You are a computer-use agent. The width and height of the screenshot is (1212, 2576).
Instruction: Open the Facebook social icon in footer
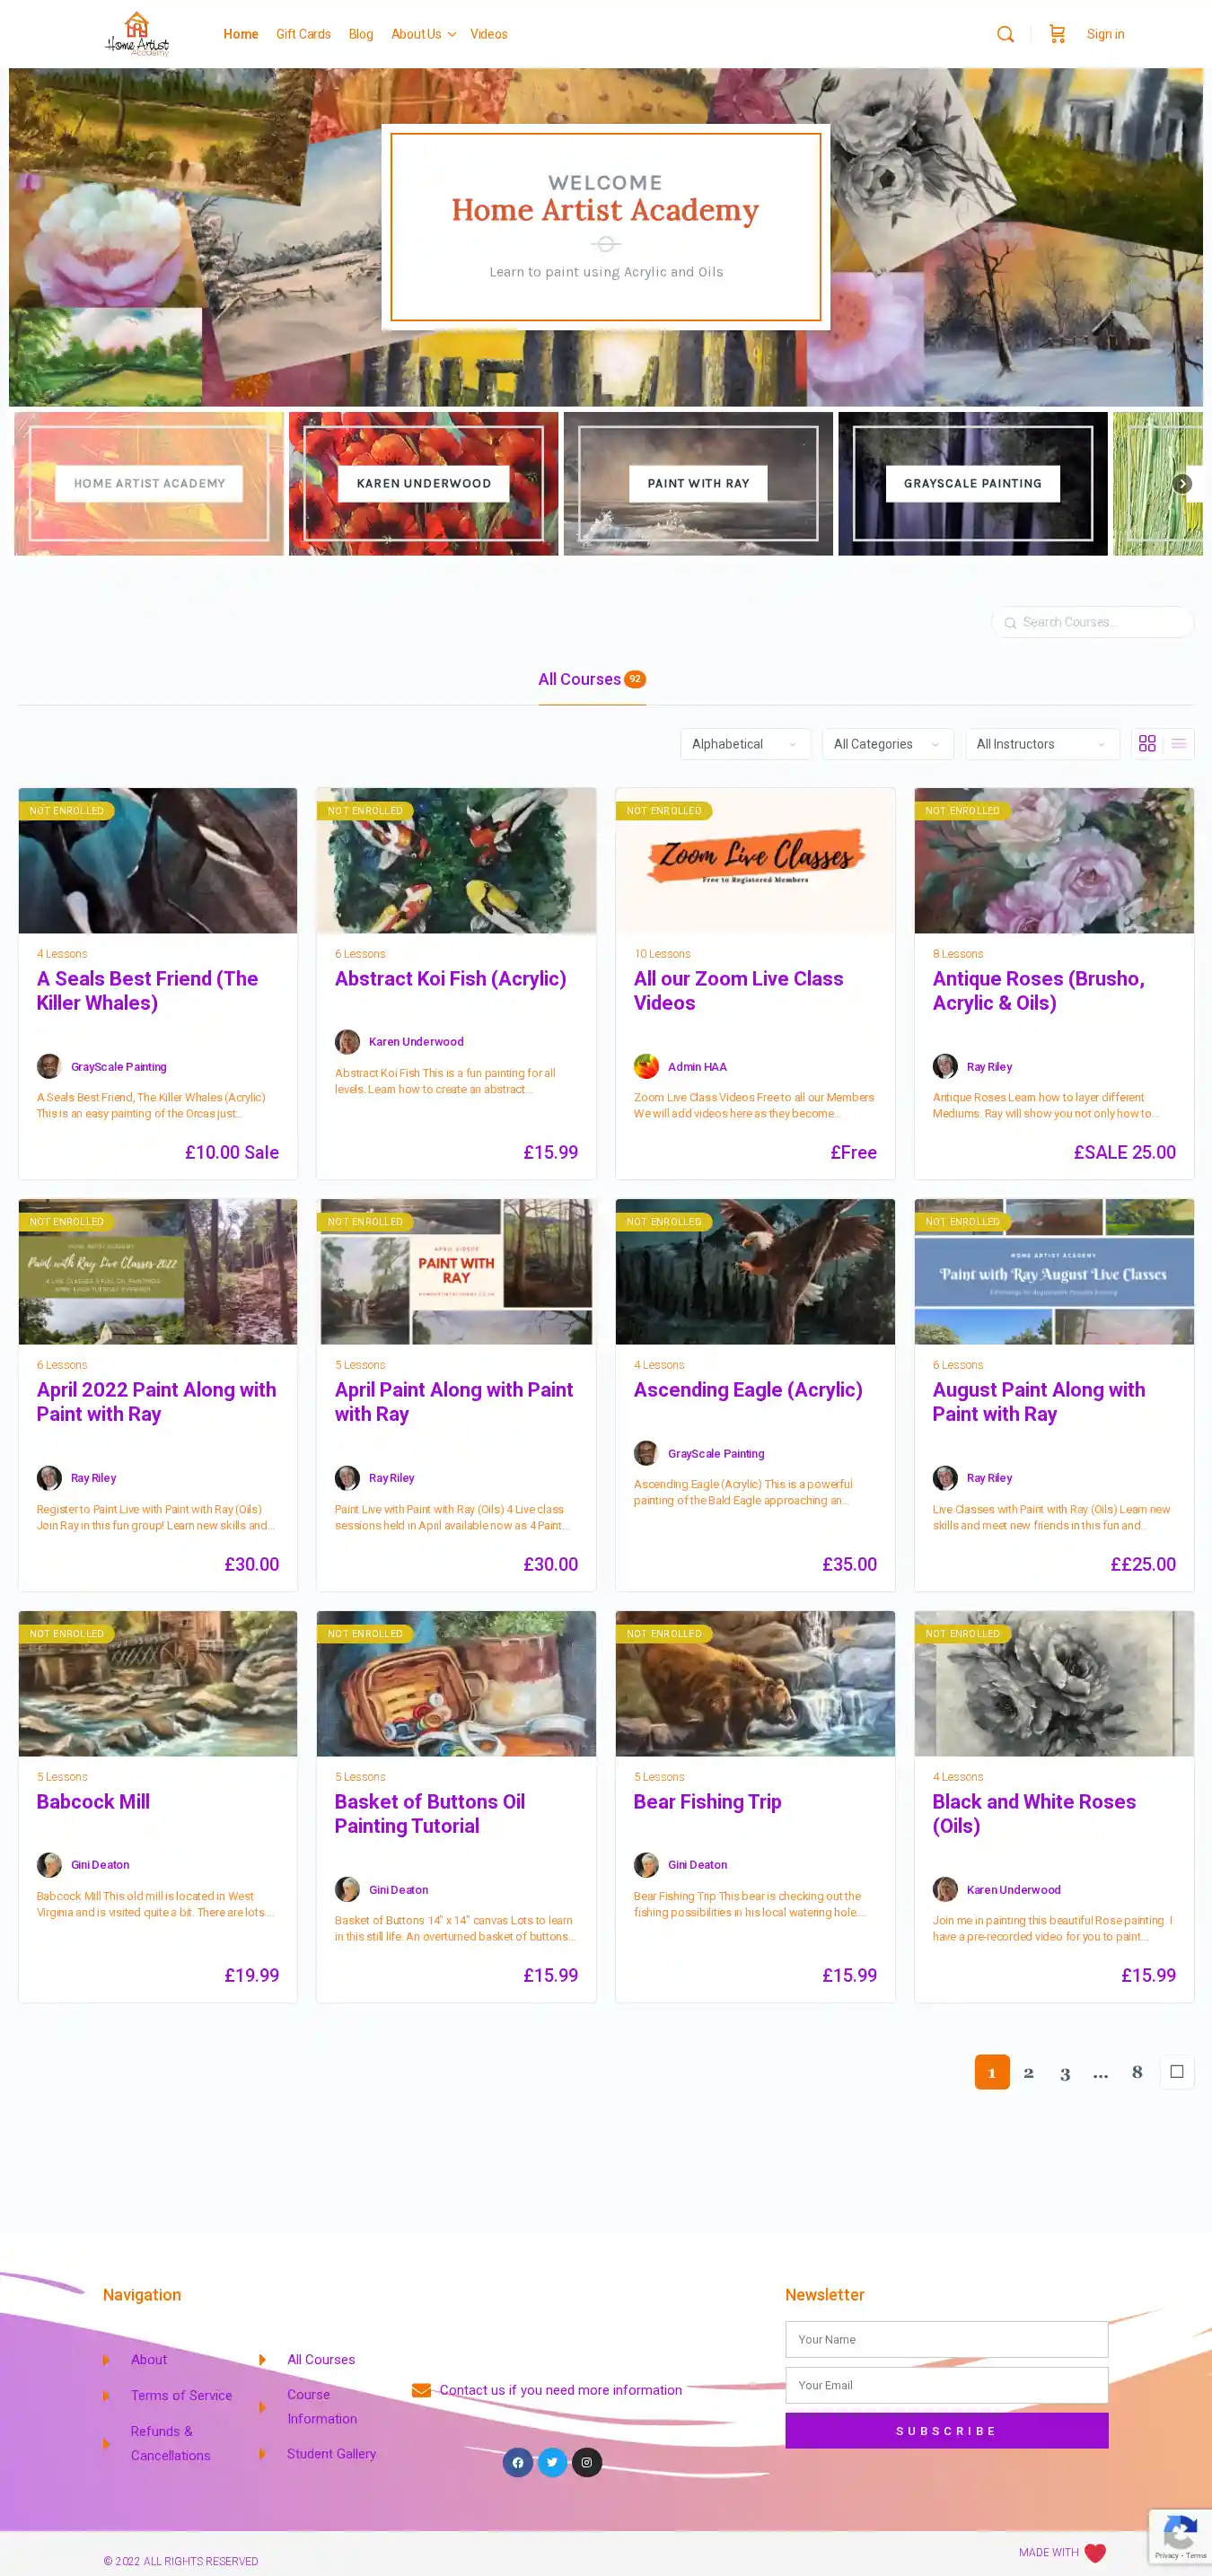[517, 2462]
